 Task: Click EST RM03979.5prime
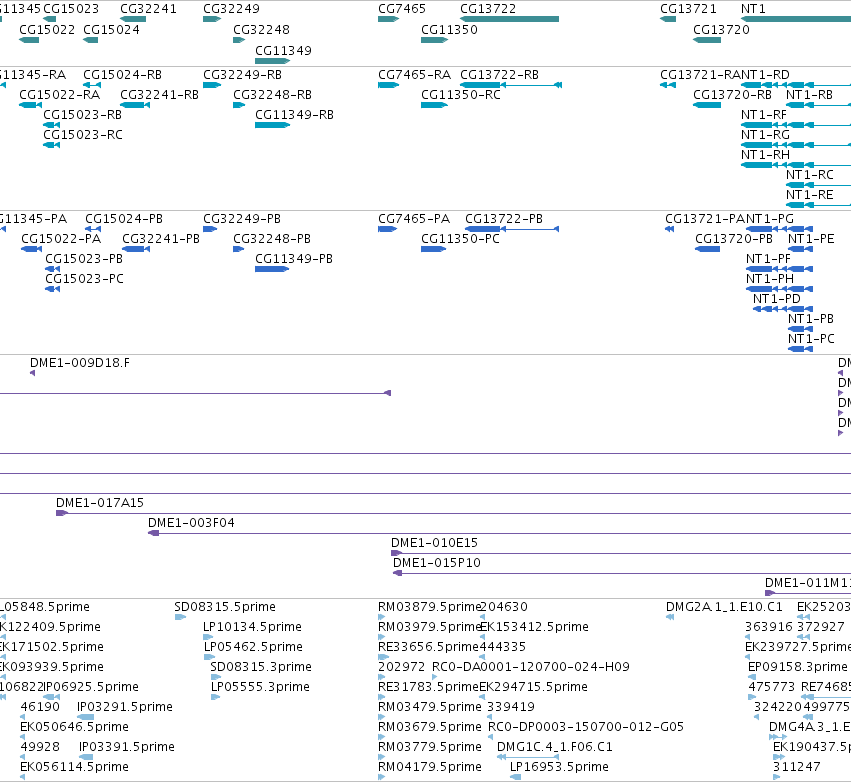click(429, 627)
